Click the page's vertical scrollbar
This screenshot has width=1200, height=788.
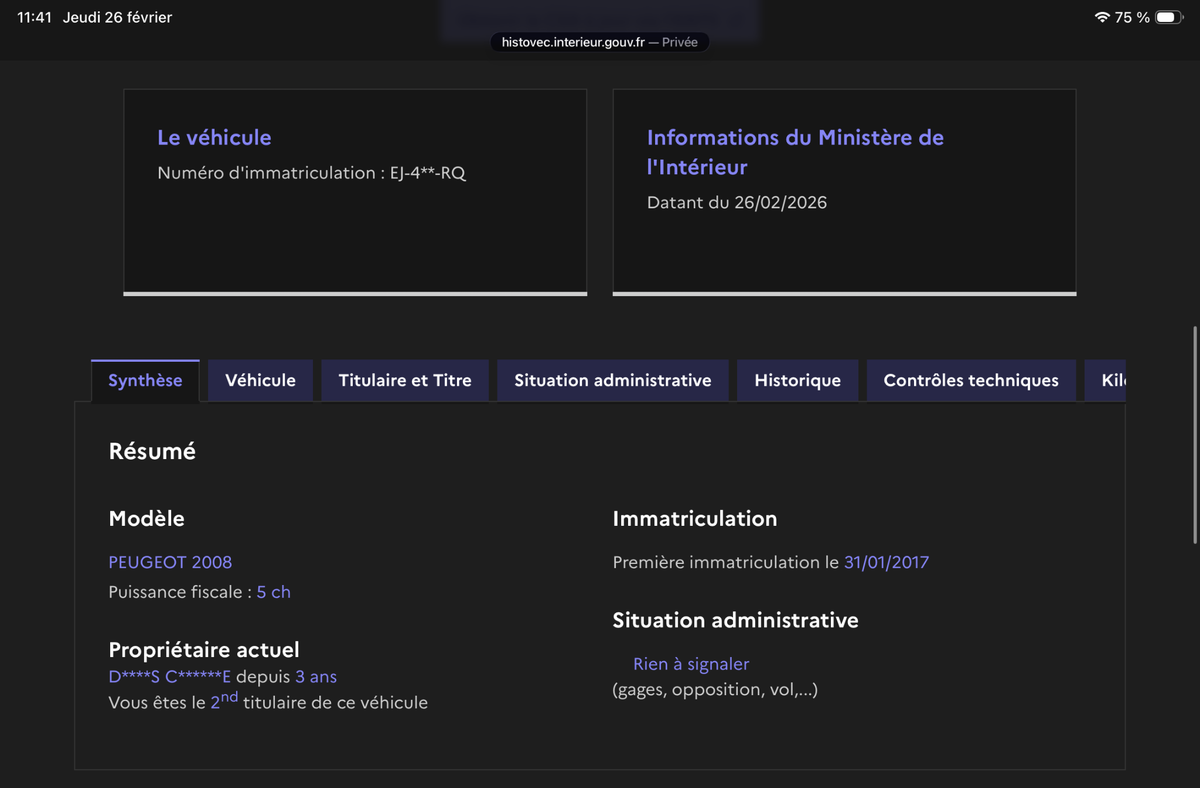click(x=1195, y=435)
